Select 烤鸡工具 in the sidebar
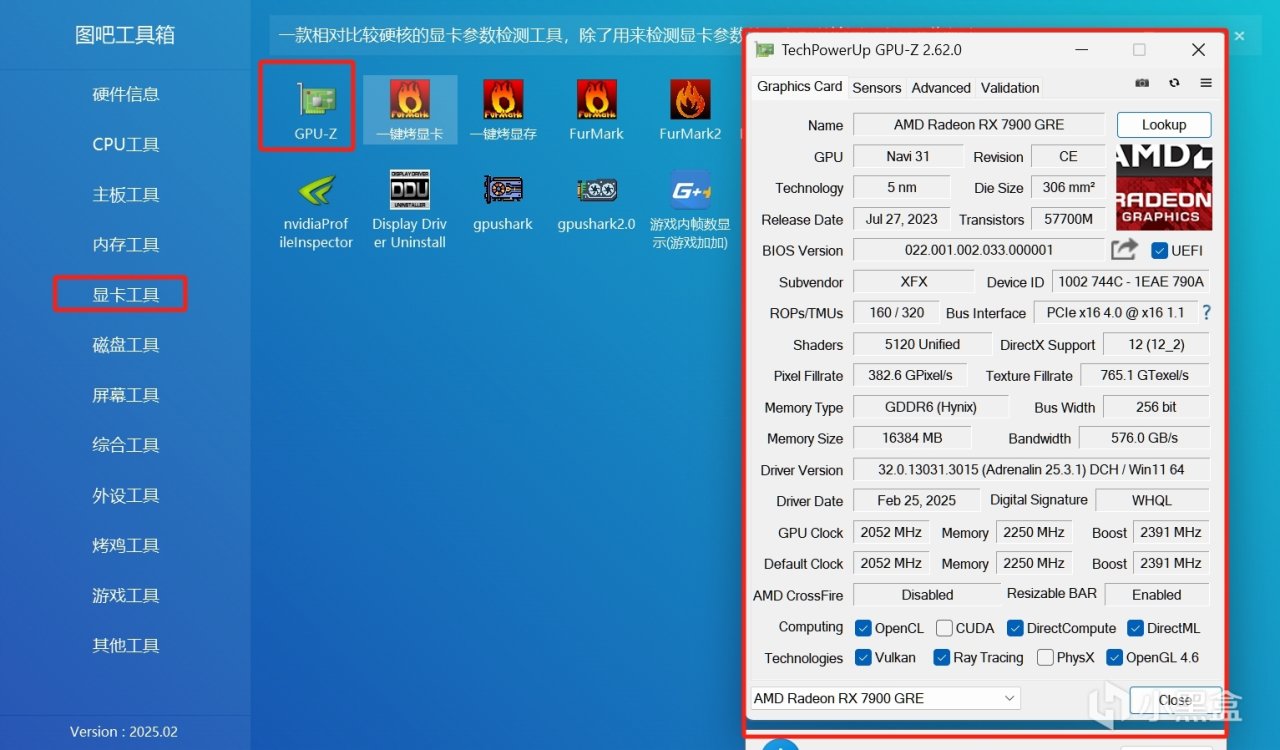The image size is (1280, 750). 126,545
